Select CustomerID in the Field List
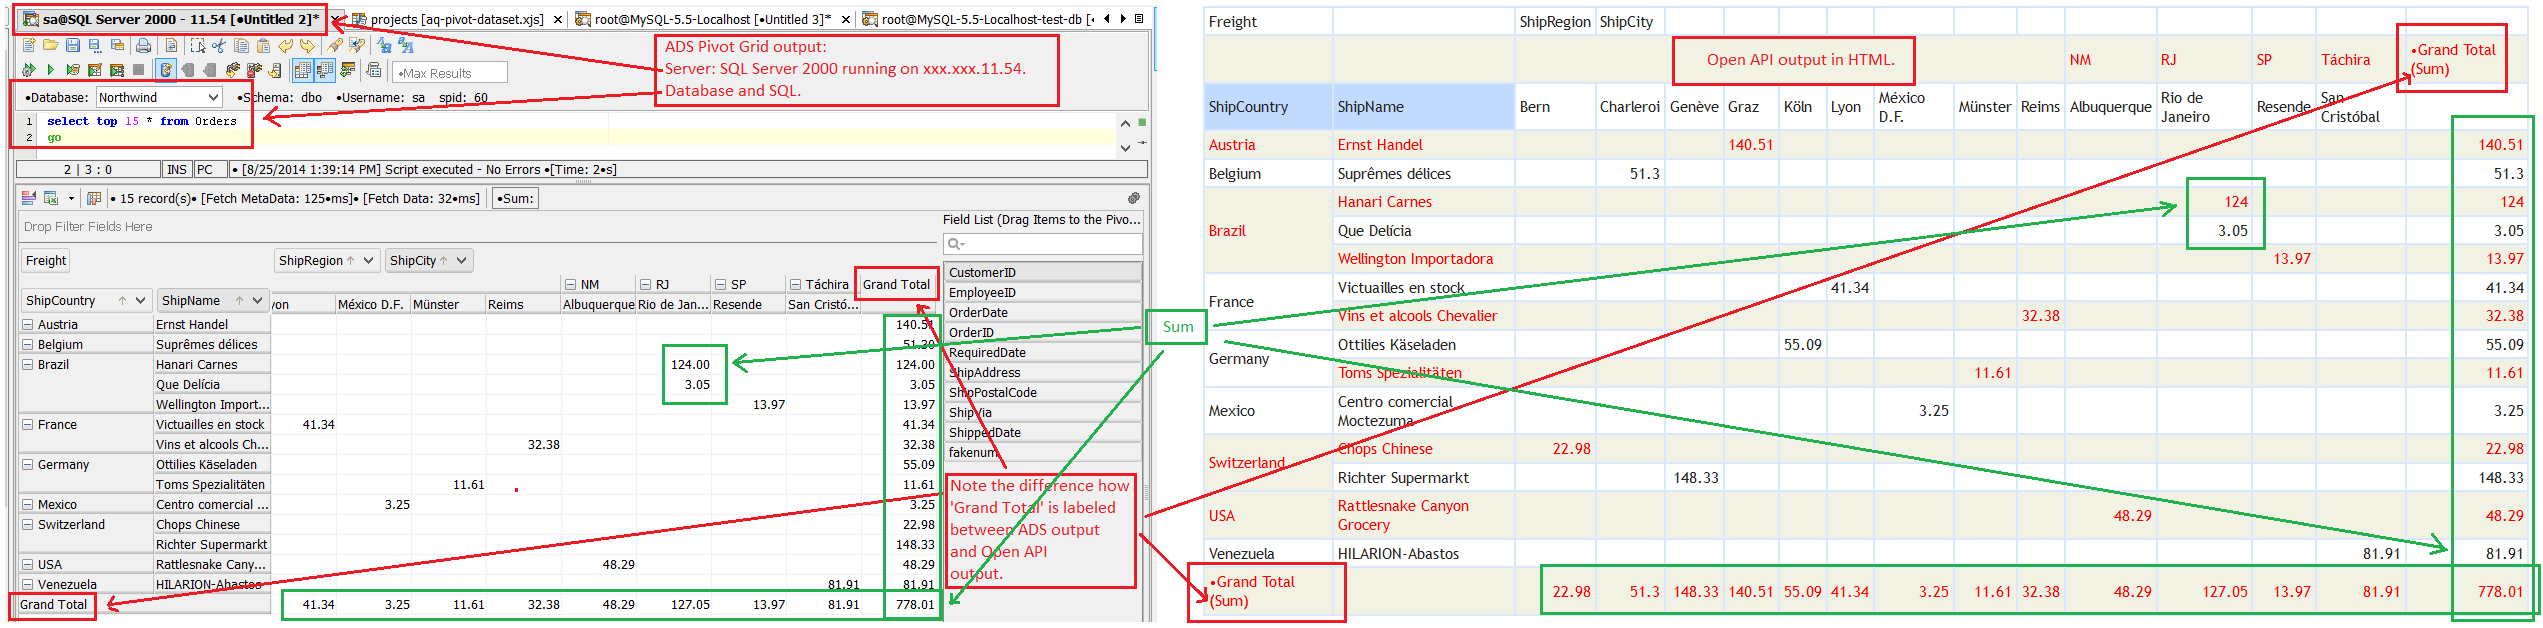Screen dimensions: 2543x628 click(x=1043, y=272)
